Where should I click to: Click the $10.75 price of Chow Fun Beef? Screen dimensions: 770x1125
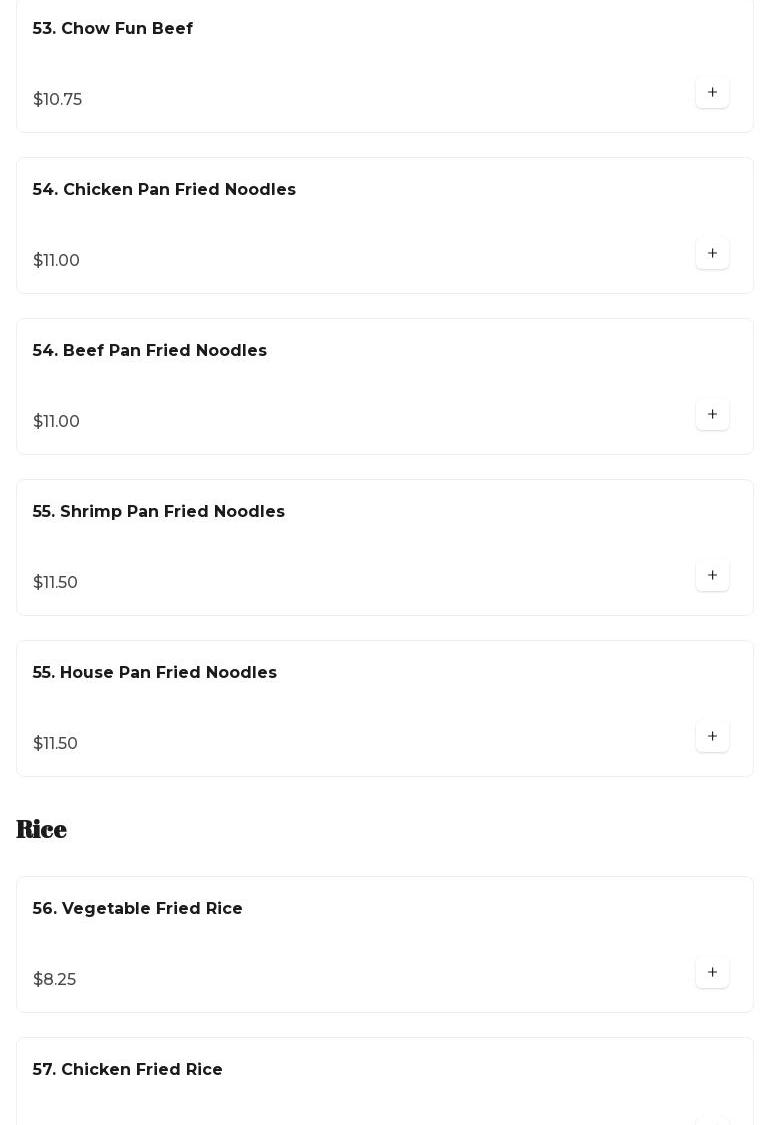coord(58,100)
